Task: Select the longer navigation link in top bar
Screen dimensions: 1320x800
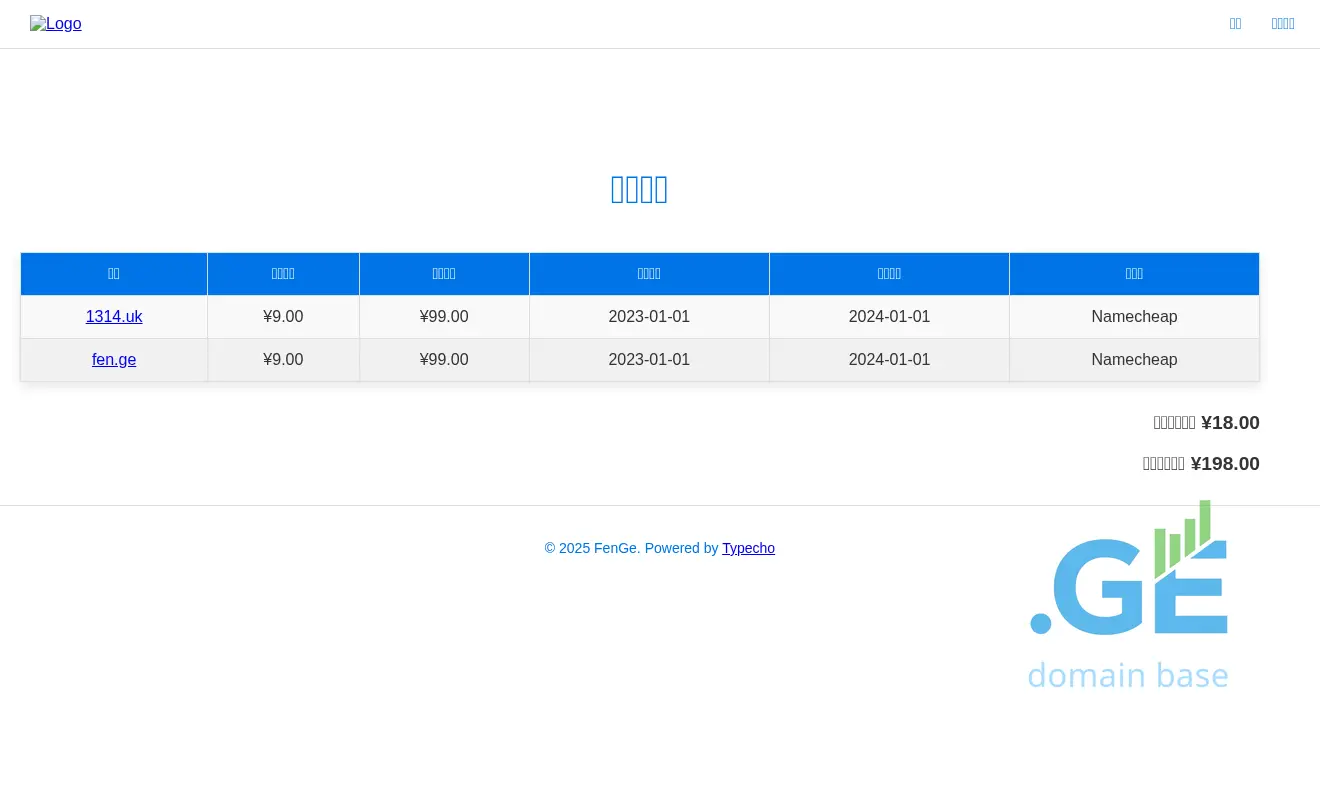Action: (x=1283, y=24)
